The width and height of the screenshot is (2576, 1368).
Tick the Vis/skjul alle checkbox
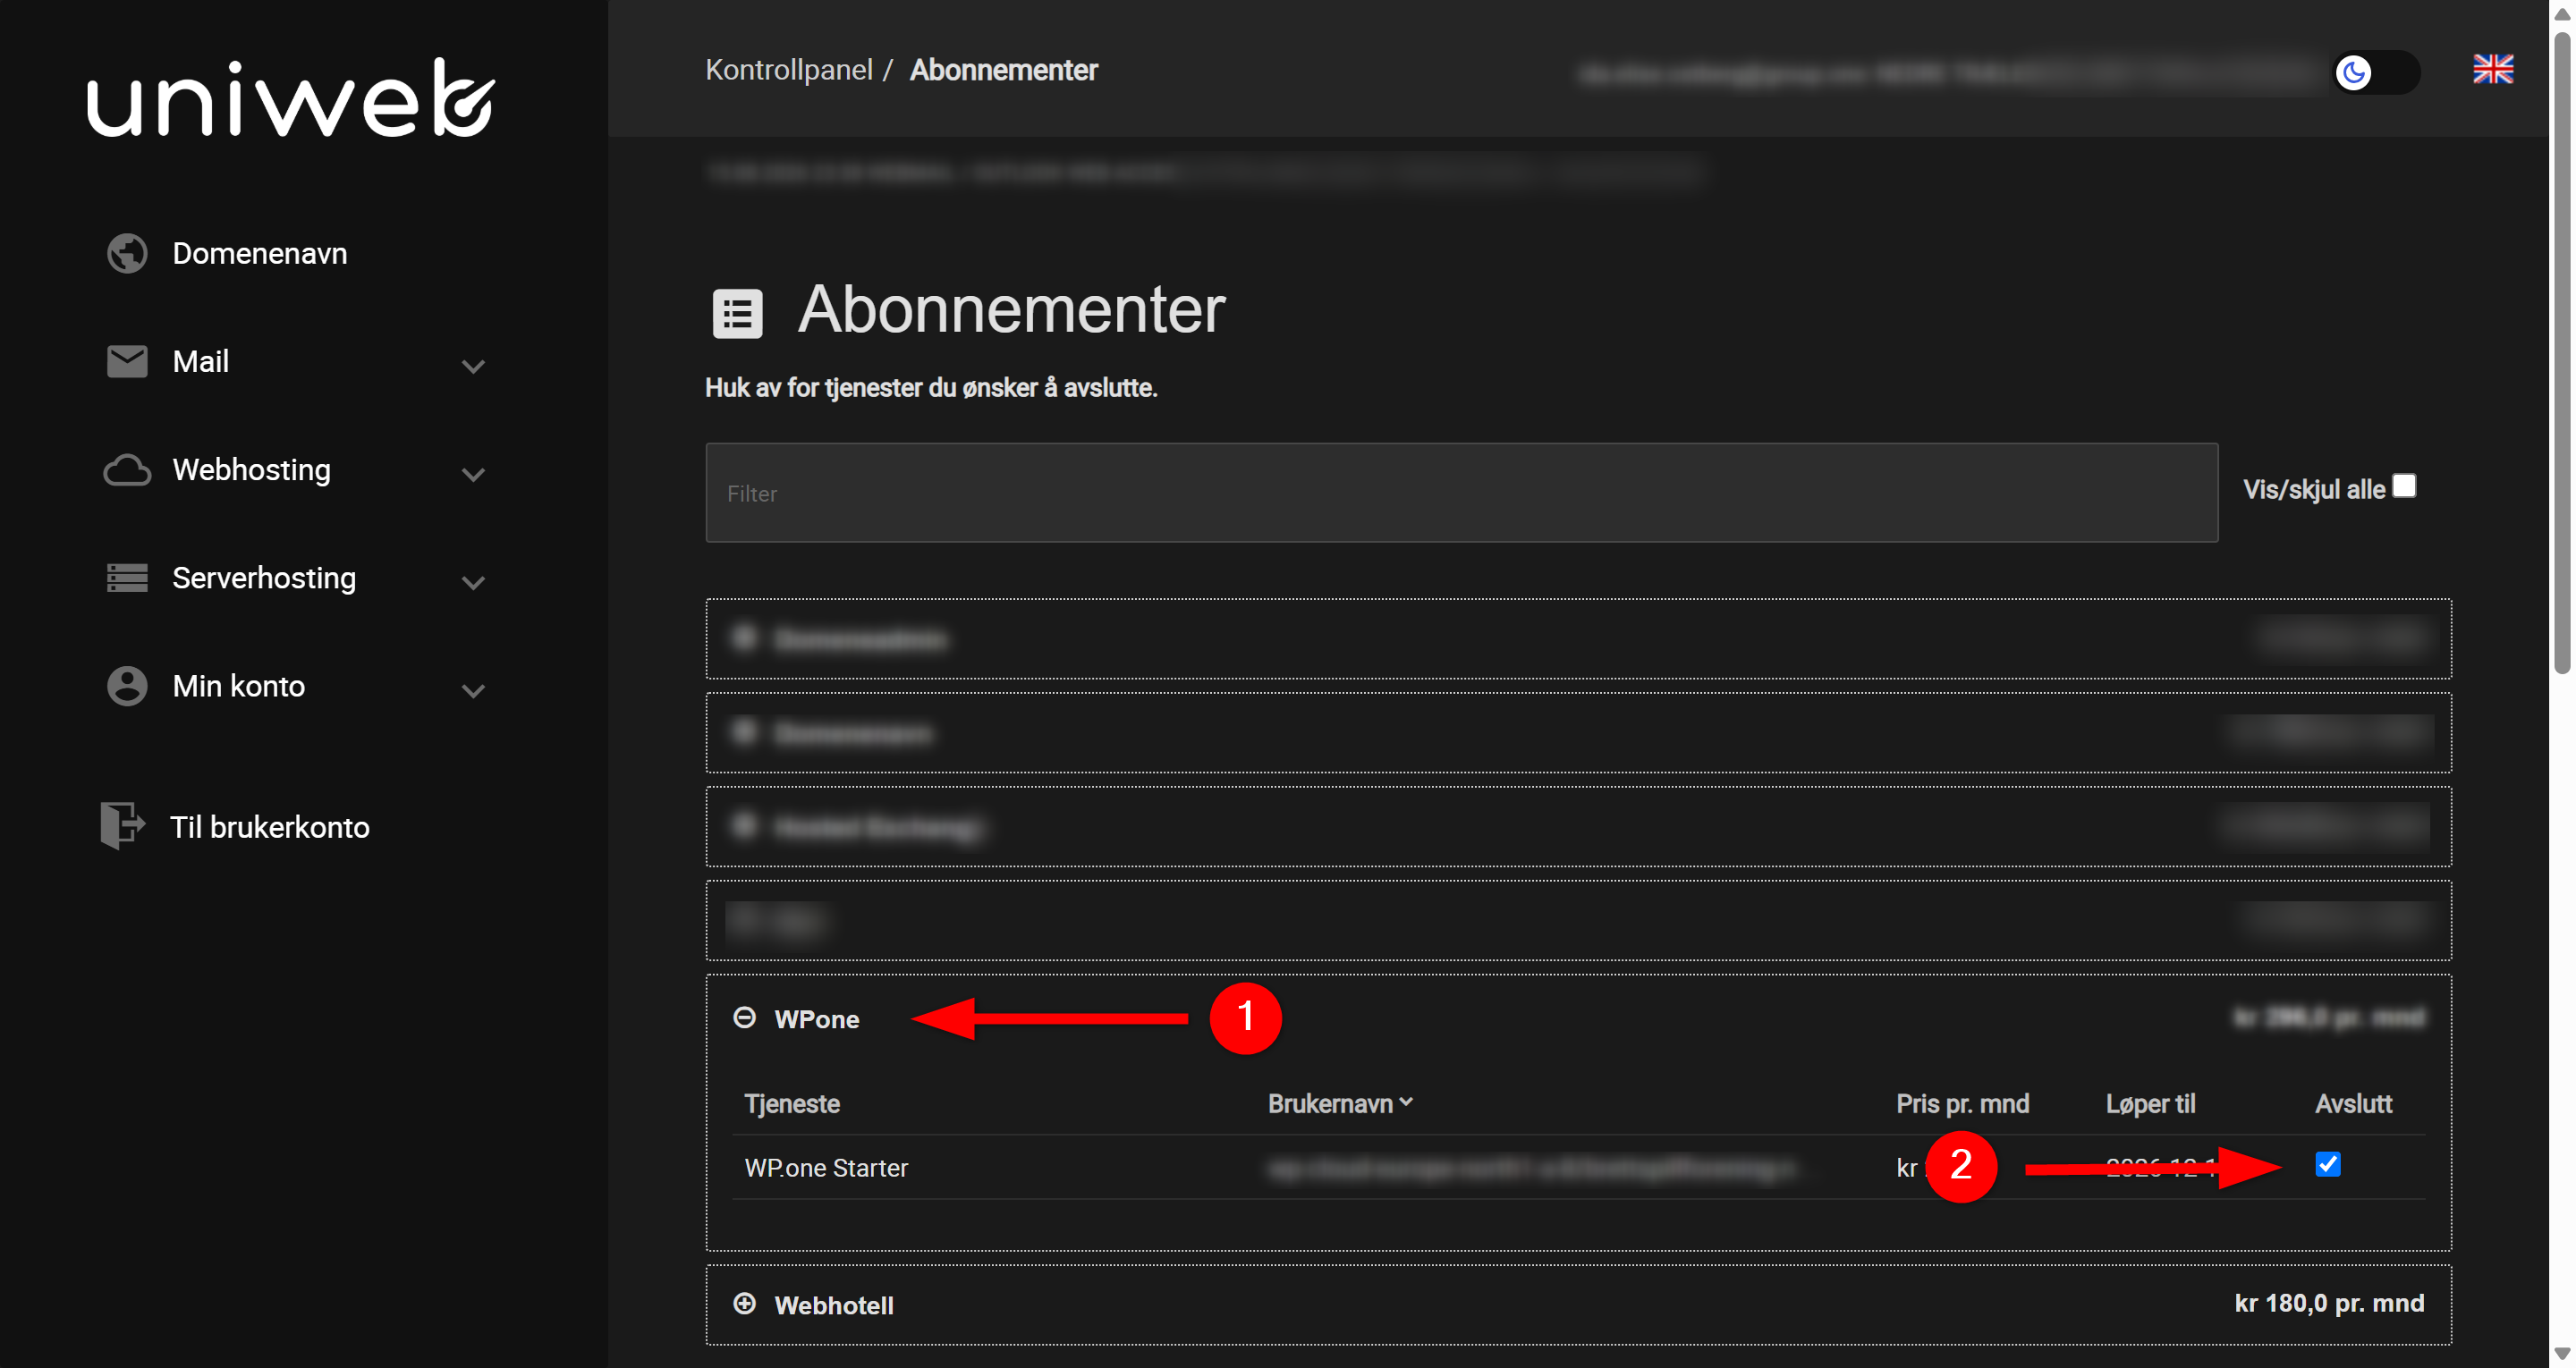(x=2405, y=486)
